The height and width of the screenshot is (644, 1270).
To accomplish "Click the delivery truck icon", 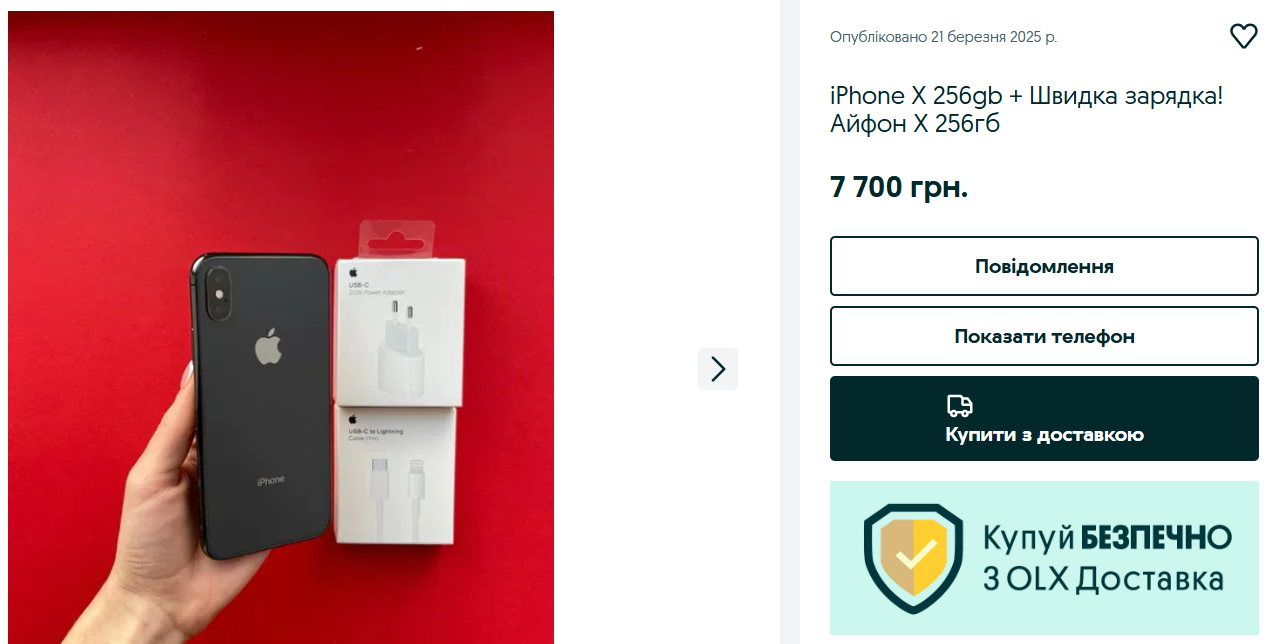I will tap(960, 405).
